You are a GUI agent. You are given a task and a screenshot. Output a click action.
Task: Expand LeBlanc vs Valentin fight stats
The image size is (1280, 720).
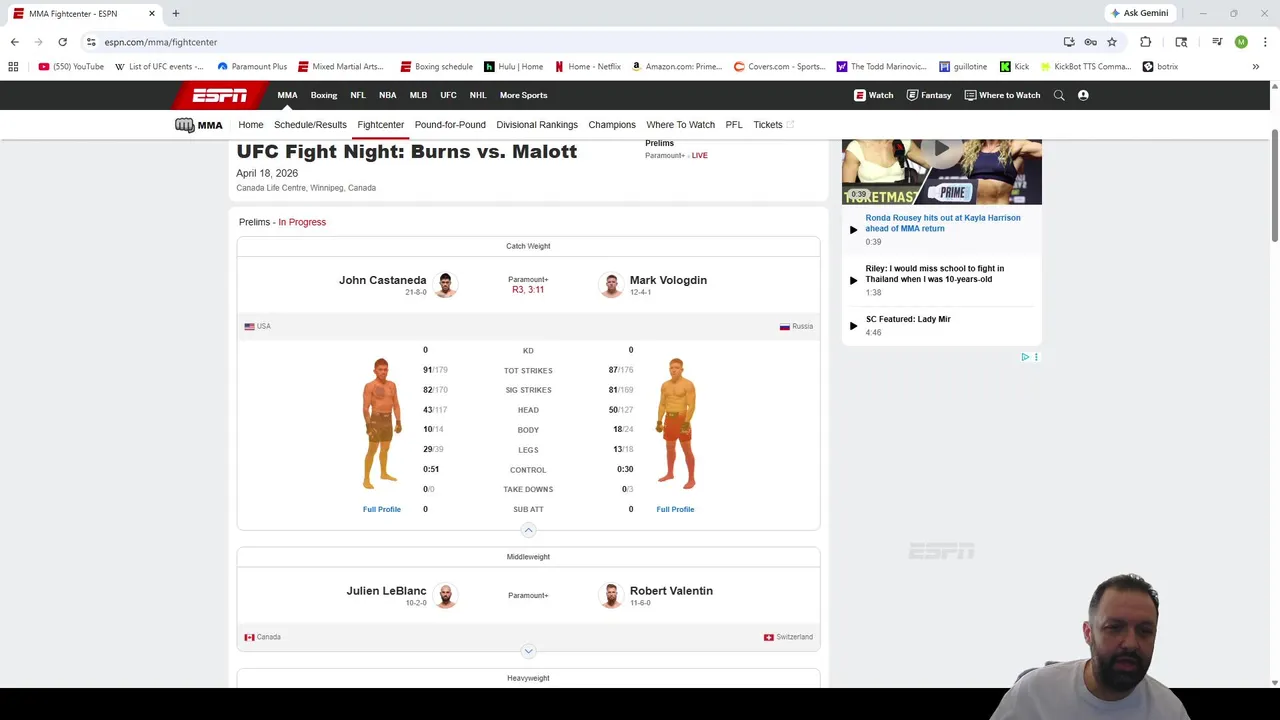(528, 651)
